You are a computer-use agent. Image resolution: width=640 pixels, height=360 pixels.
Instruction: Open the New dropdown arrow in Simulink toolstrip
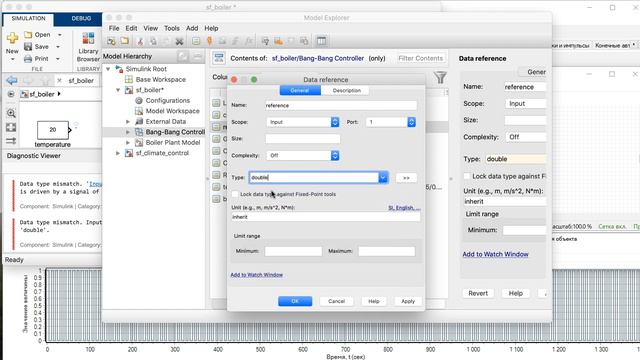pos(12,60)
